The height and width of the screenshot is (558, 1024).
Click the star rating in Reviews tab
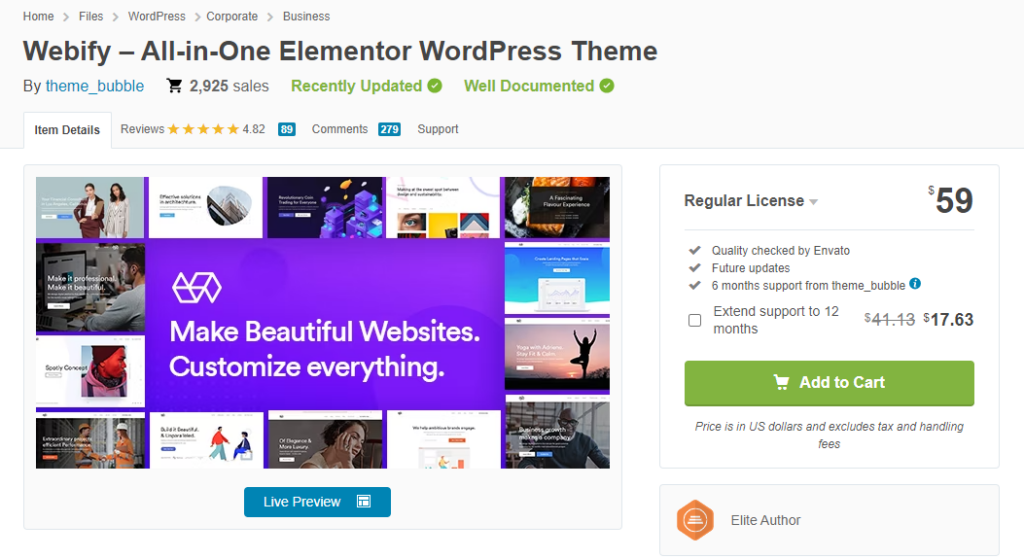[x=203, y=129]
